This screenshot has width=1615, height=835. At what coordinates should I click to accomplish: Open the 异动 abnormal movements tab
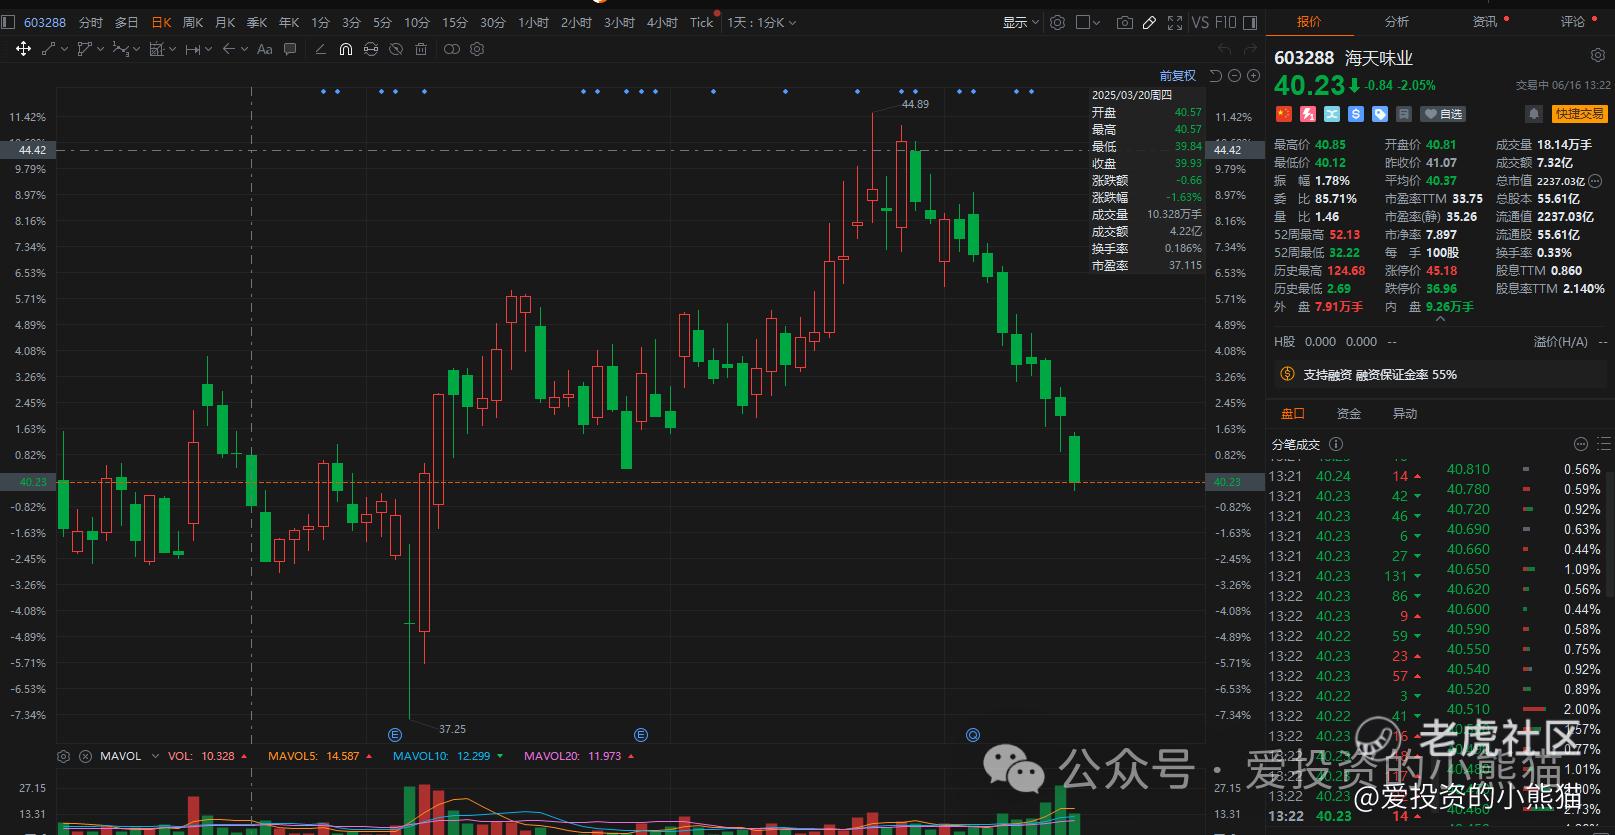click(x=1405, y=414)
